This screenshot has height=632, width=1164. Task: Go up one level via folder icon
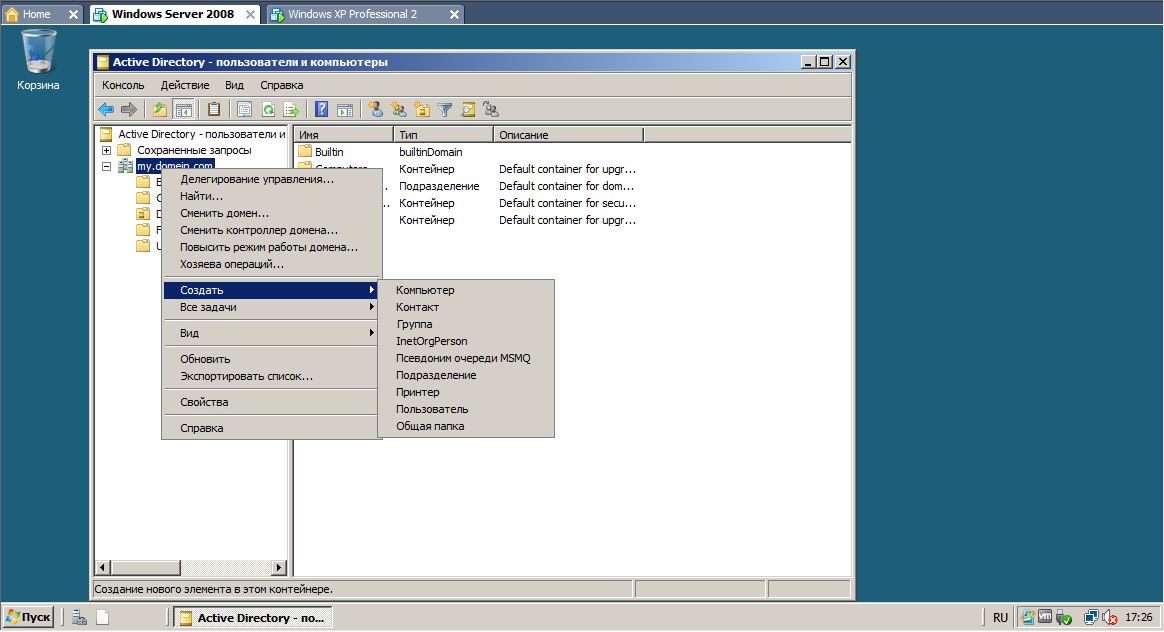(160, 110)
